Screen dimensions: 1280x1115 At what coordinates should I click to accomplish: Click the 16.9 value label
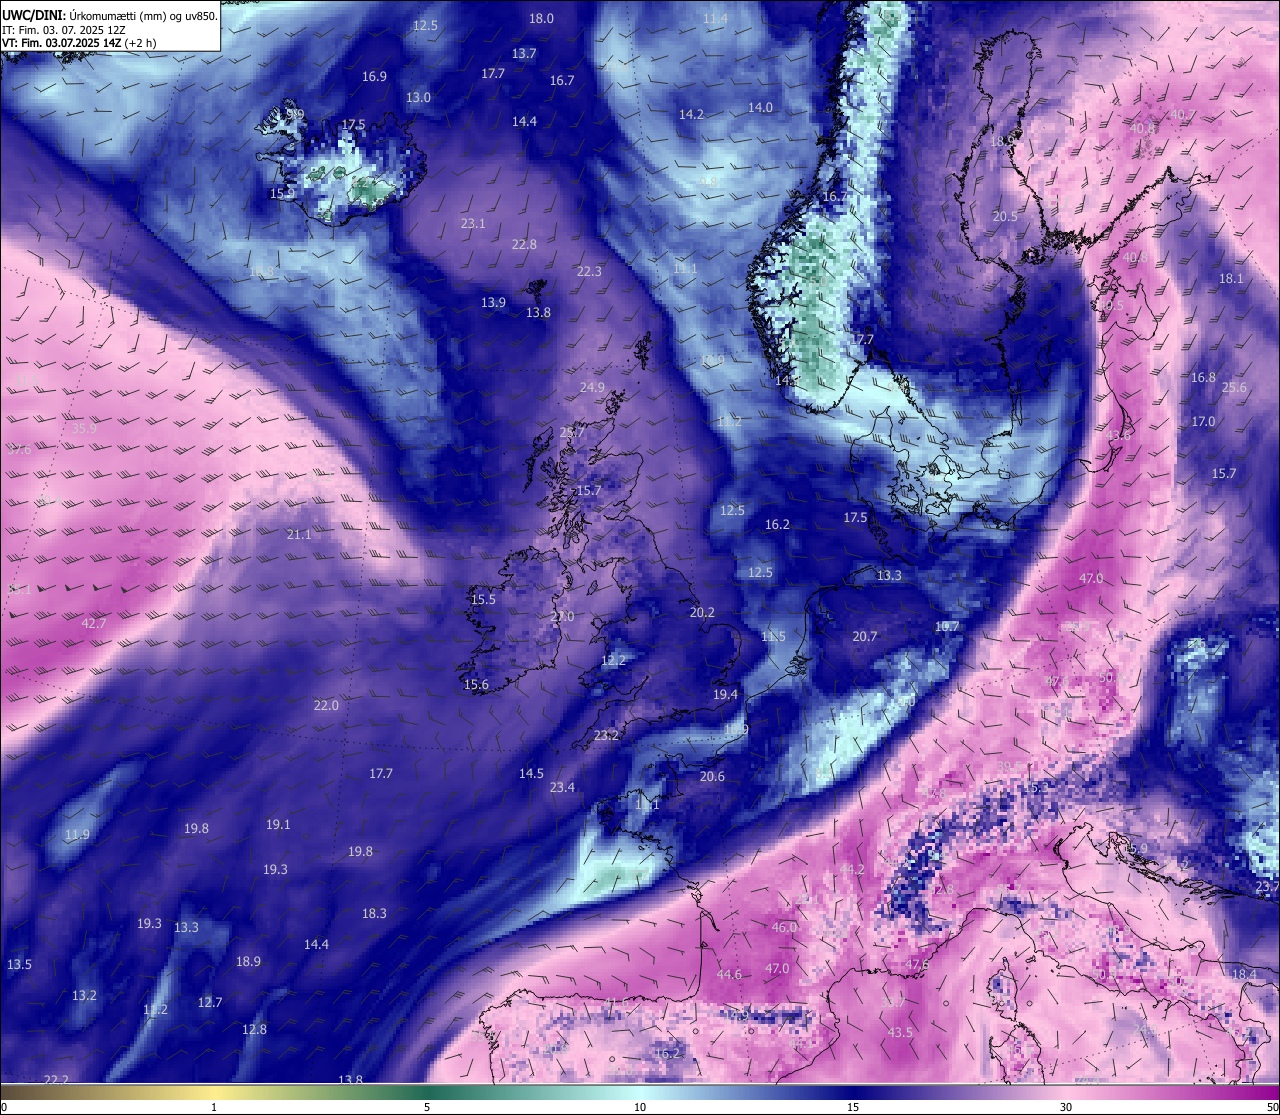pos(374,76)
